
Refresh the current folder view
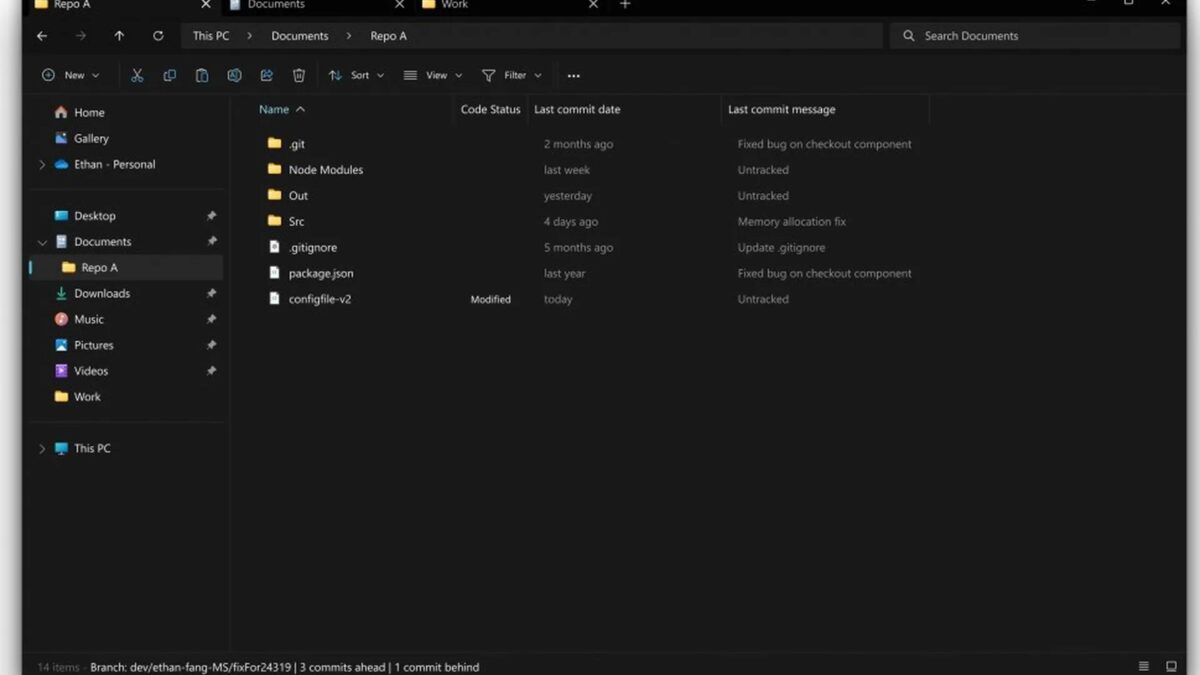[x=158, y=36]
